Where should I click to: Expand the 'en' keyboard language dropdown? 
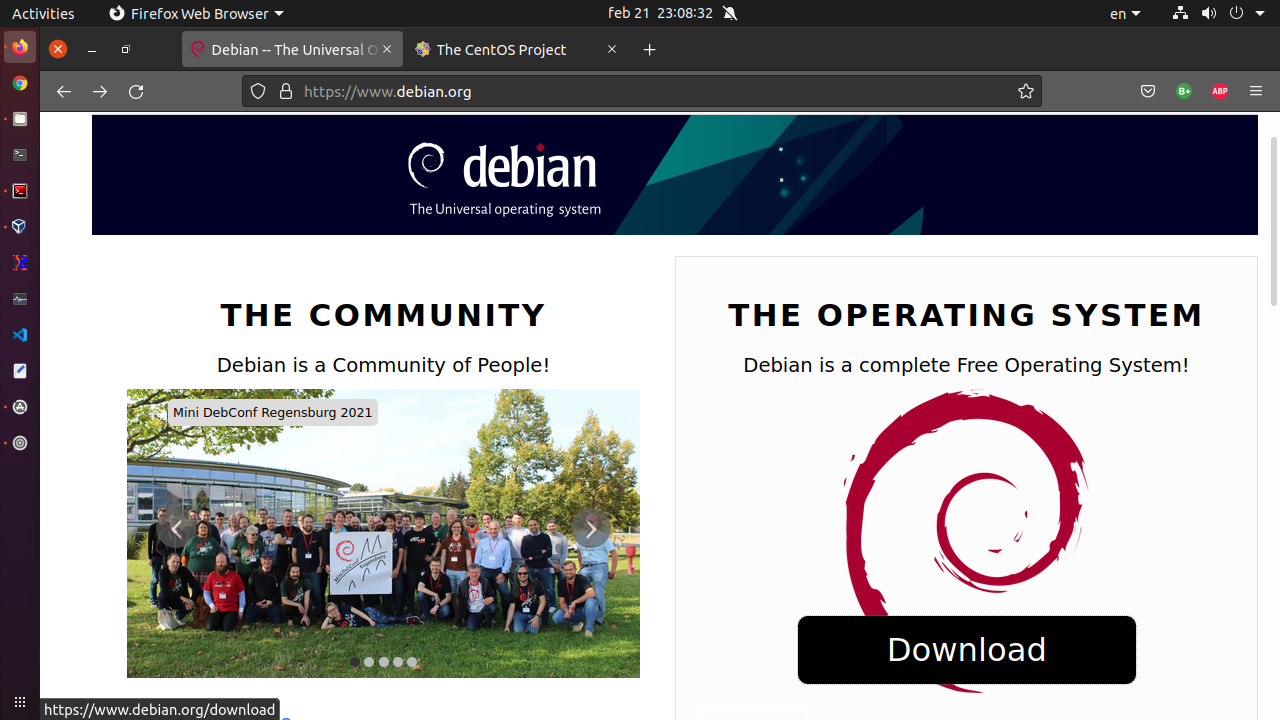click(x=1124, y=13)
